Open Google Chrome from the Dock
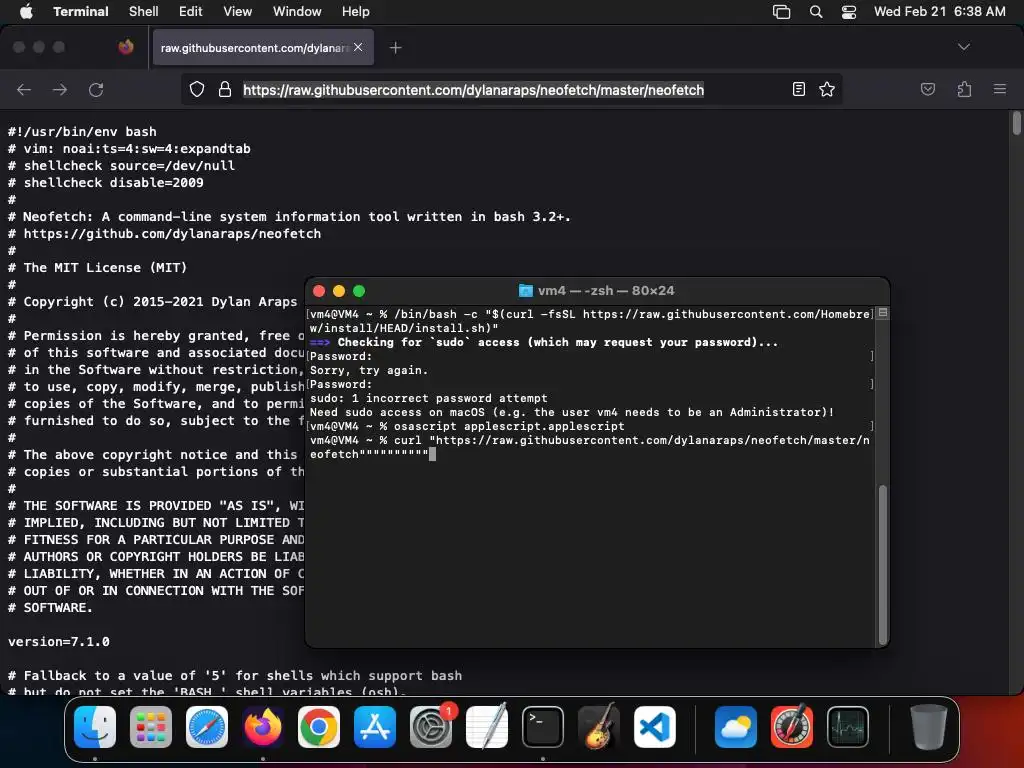This screenshot has height=768, width=1024. 319,727
